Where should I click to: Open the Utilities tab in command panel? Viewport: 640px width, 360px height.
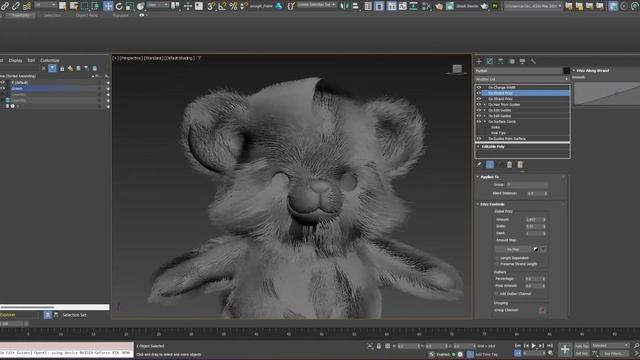(x=533, y=61)
